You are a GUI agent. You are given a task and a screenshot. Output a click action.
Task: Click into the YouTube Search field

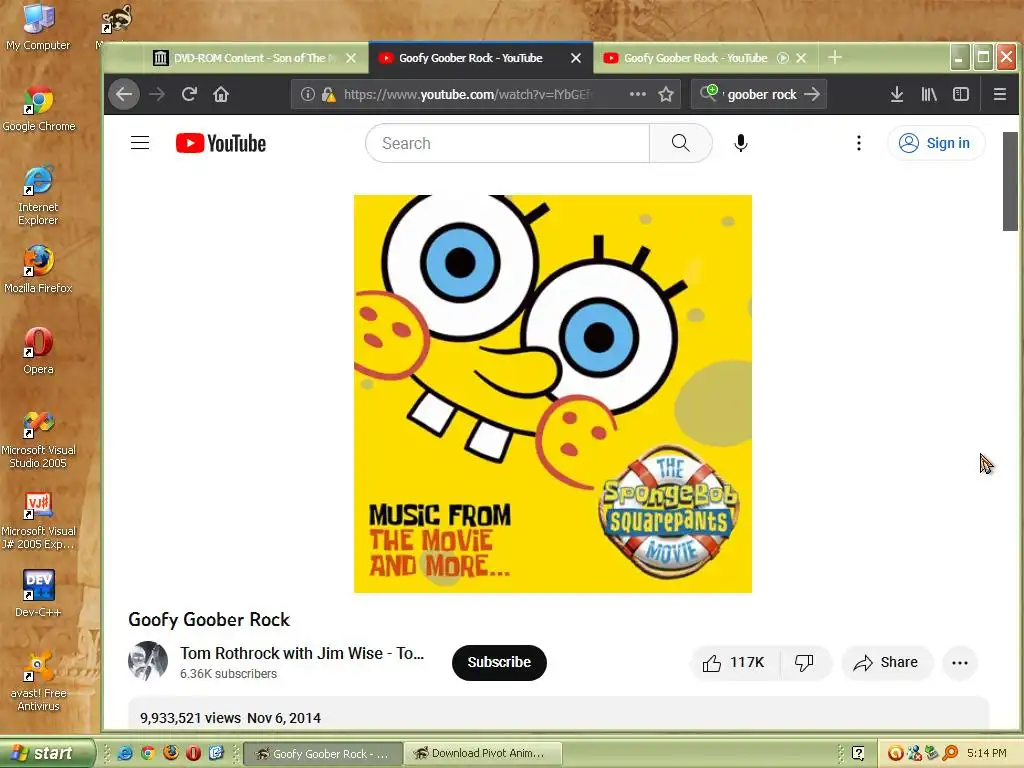pyautogui.click(x=507, y=143)
